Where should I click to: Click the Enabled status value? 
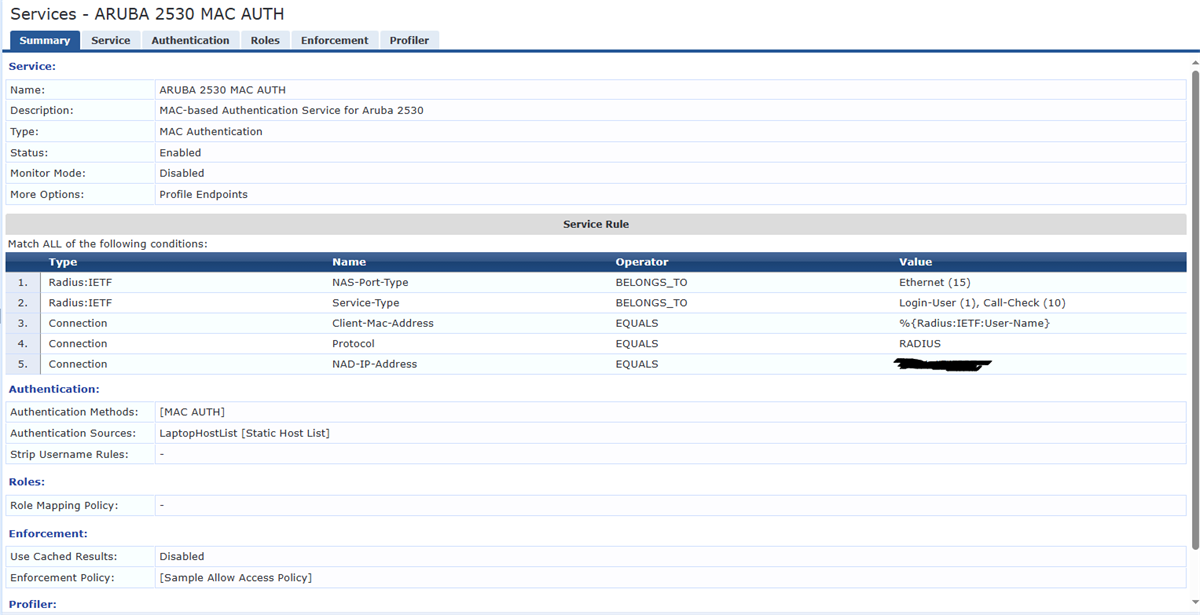[180, 153]
